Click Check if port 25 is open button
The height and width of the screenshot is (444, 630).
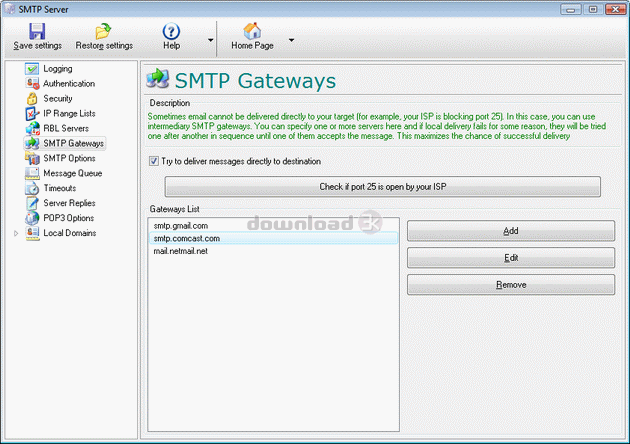[x=382, y=186]
